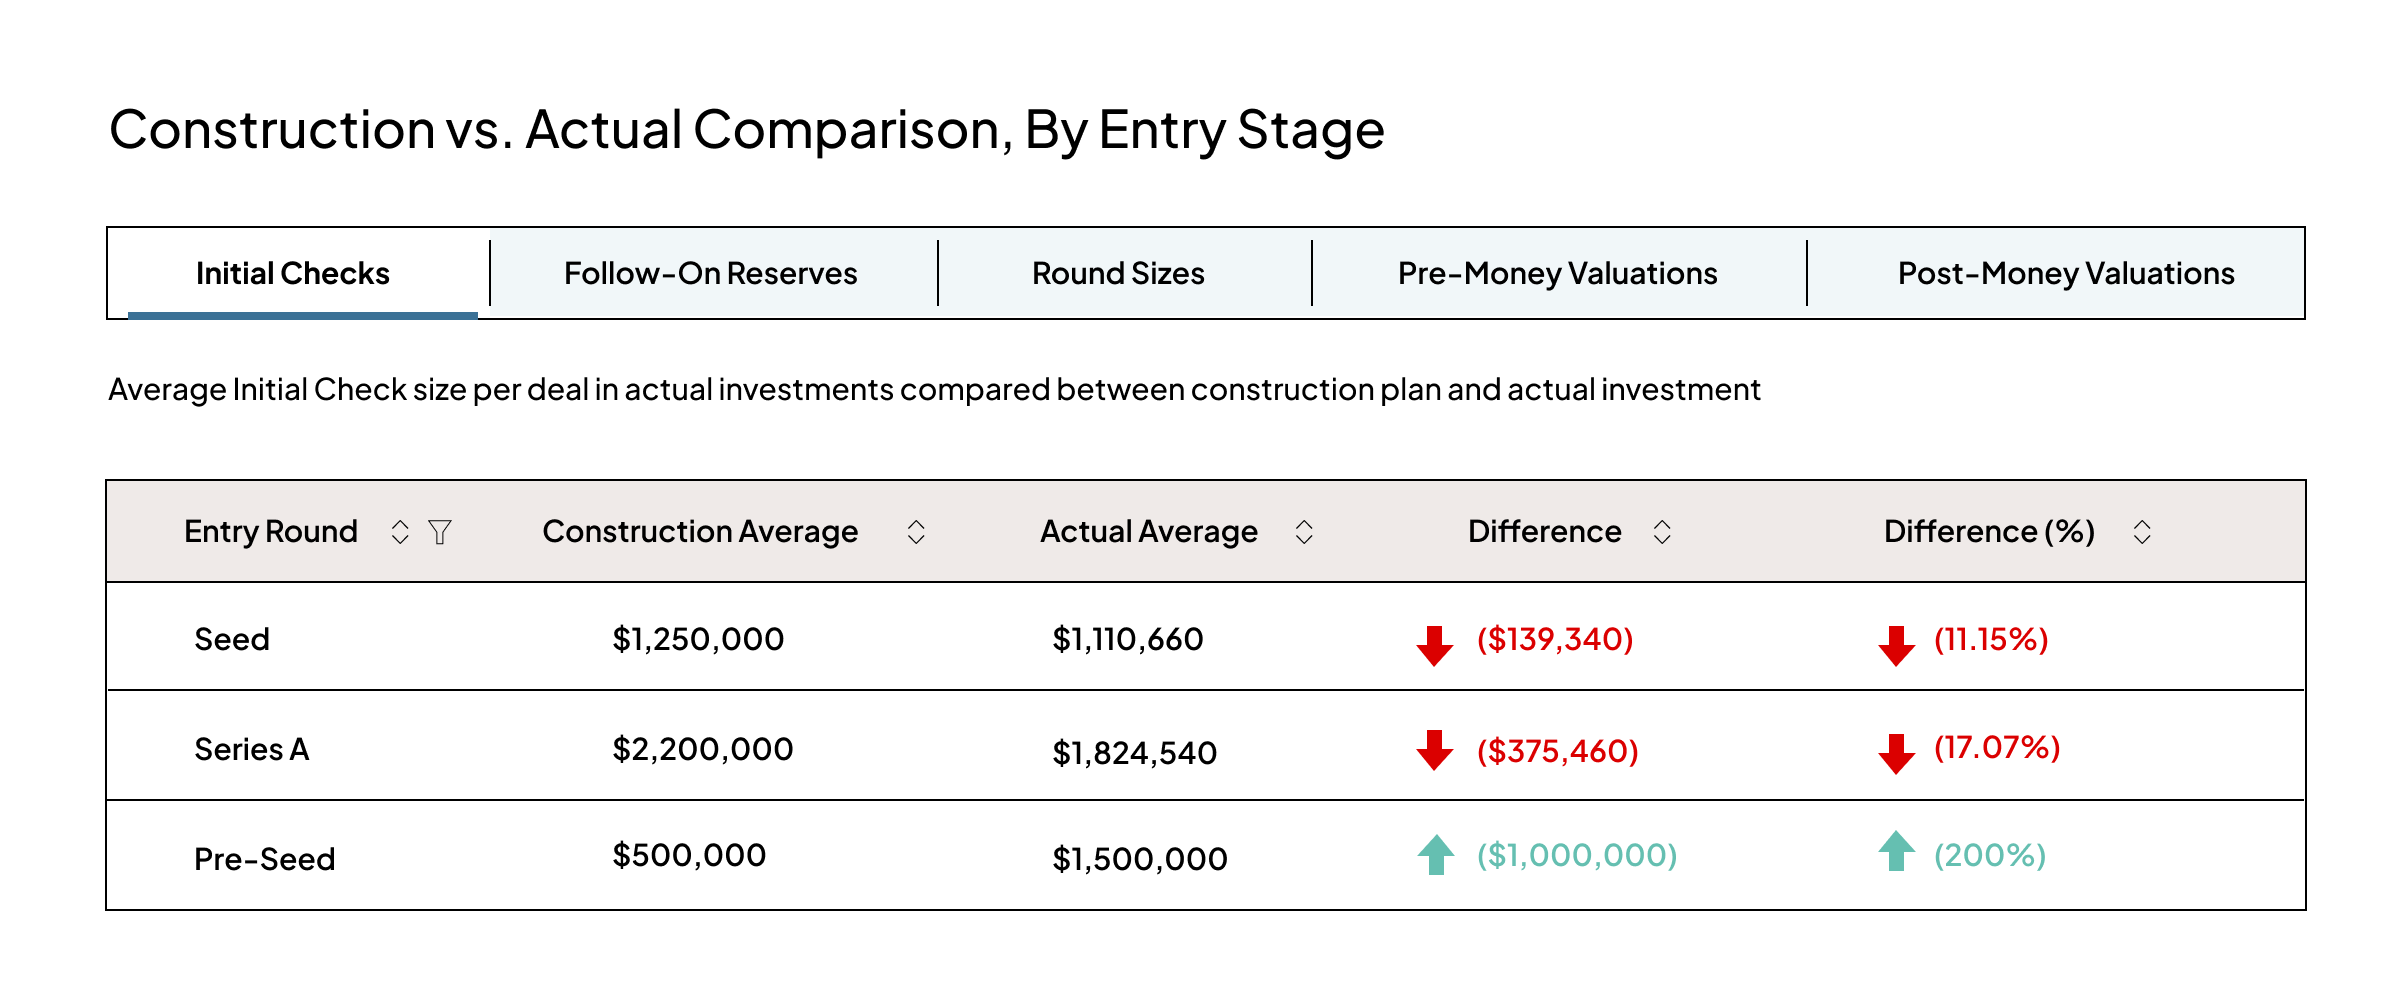Viewport: 2400px width, 1004px height.
Task: Select the Pre-Money Valuations tab
Action: click(x=1557, y=273)
